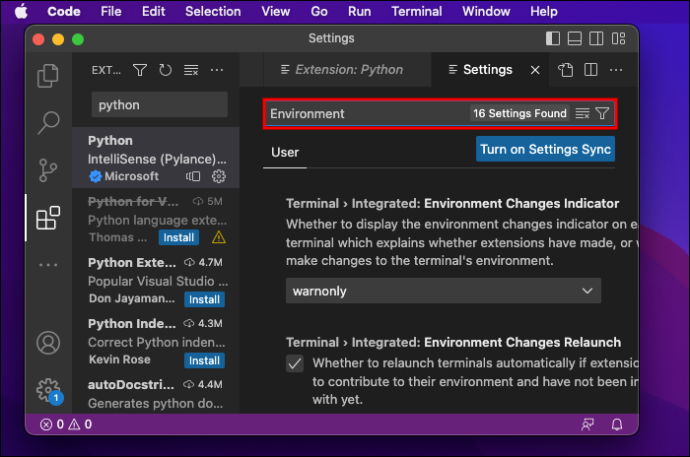Toggle the secondary side bar layout icon
The image size is (690, 457).
pyautogui.click(x=596, y=39)
